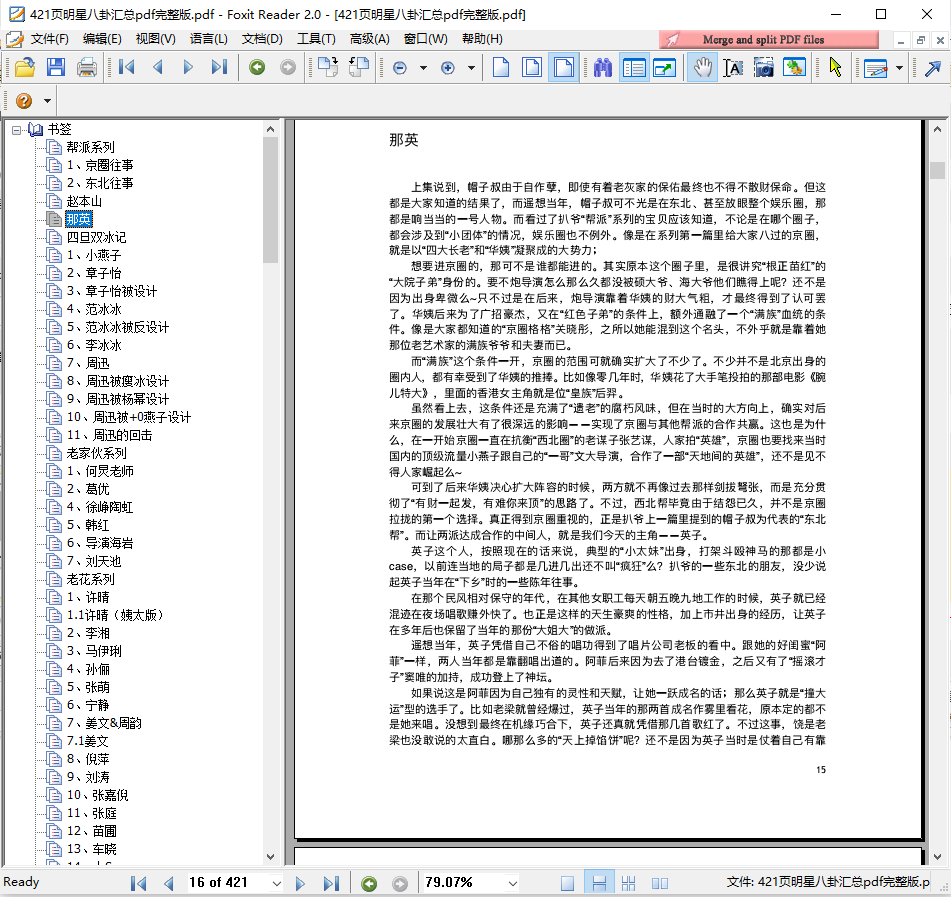
Task: Select the Text selection tool
Action: click(733, 68)
